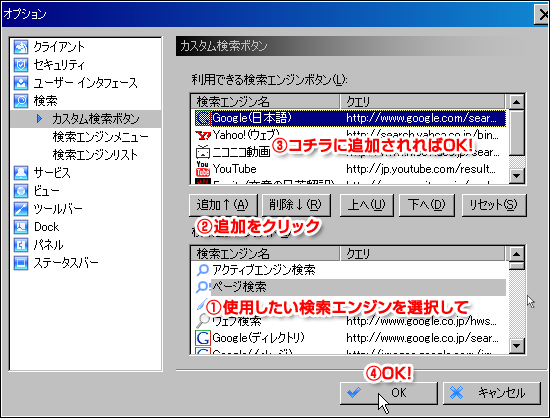The height and width of the screenshot is (418, 550).
Task: Click the upper list クエリ column header
Action: pos(423,102)
